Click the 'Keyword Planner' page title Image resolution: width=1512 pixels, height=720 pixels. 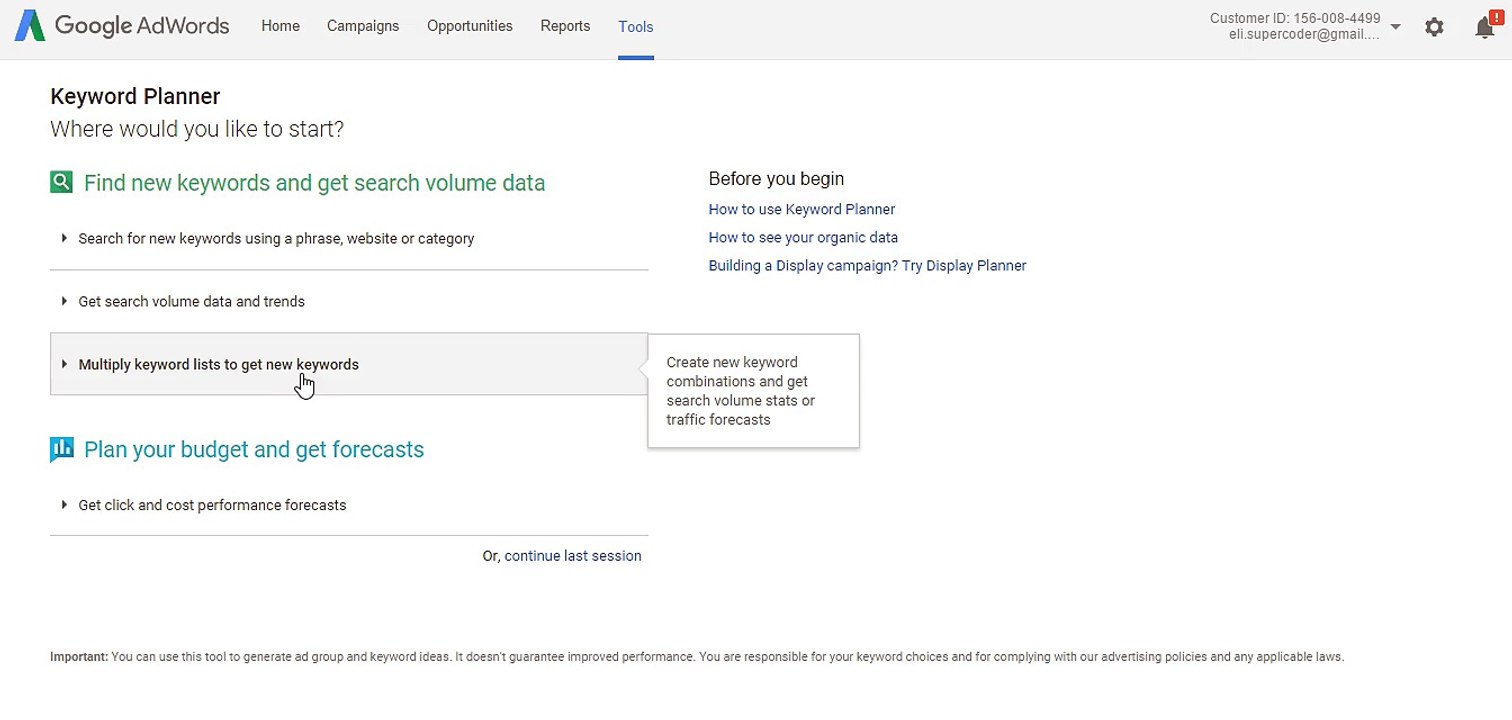point(135,96)
